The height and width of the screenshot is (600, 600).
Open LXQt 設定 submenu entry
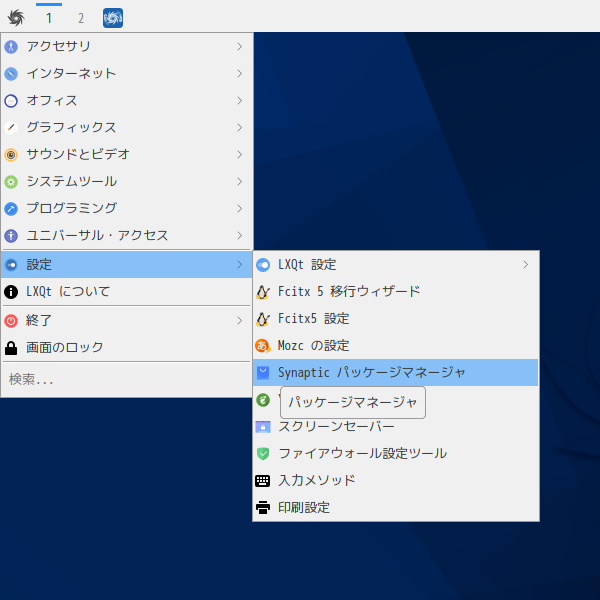(x=396, y=264)
